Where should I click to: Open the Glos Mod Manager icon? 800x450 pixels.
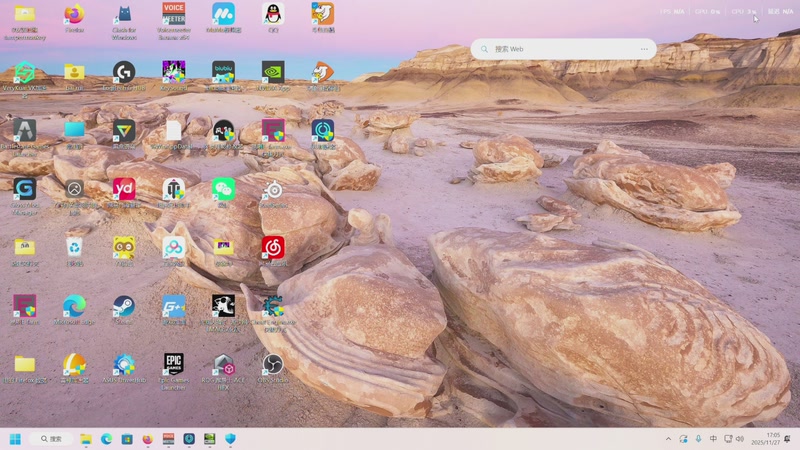[x=24, y=196]
